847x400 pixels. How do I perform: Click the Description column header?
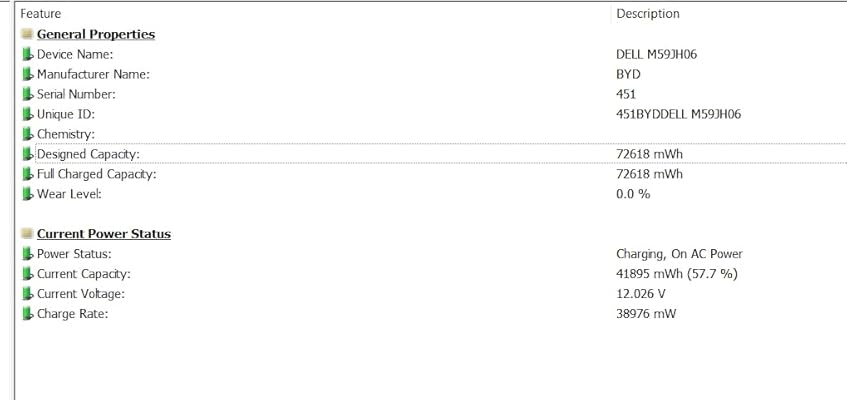tap(647, 14)
